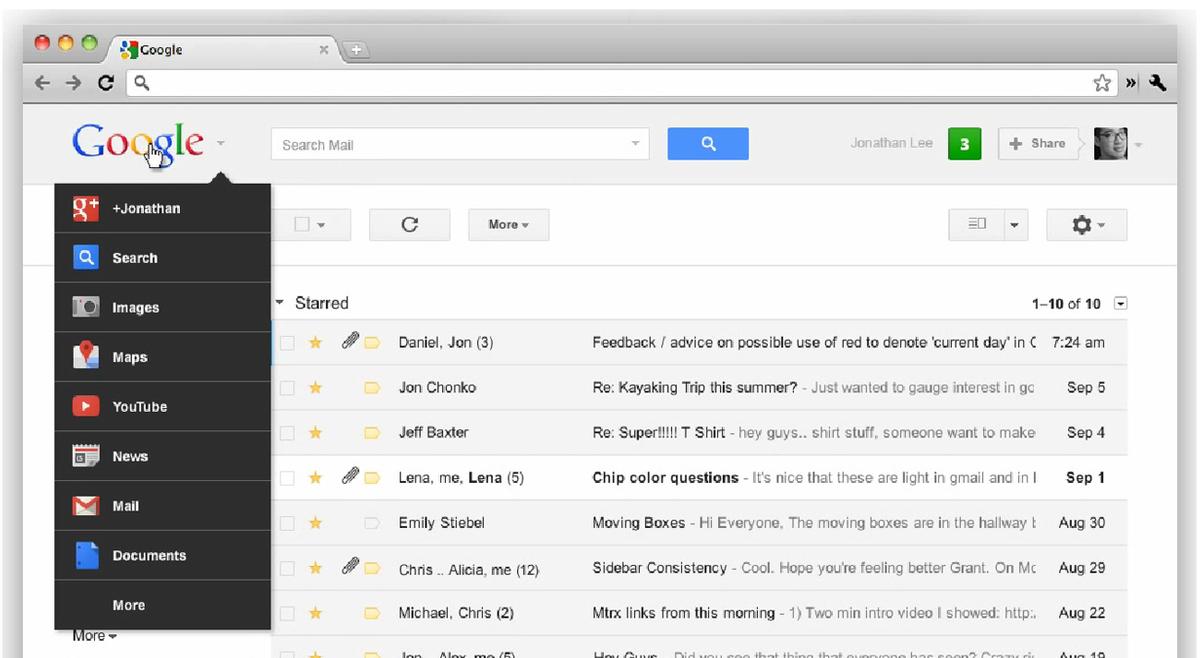Open a new browser tab
Screen dimensions: 1200x658
click(356, 50)
